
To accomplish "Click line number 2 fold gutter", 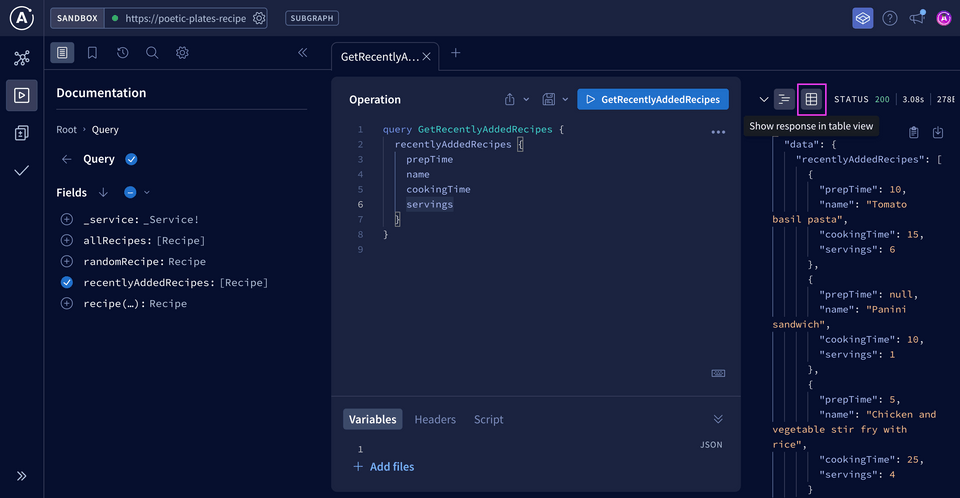I will [361, 145].
